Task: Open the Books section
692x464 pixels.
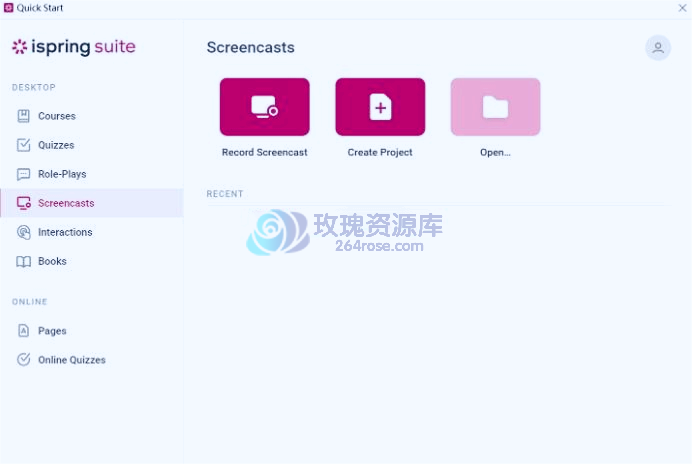Action: point(91,261)
